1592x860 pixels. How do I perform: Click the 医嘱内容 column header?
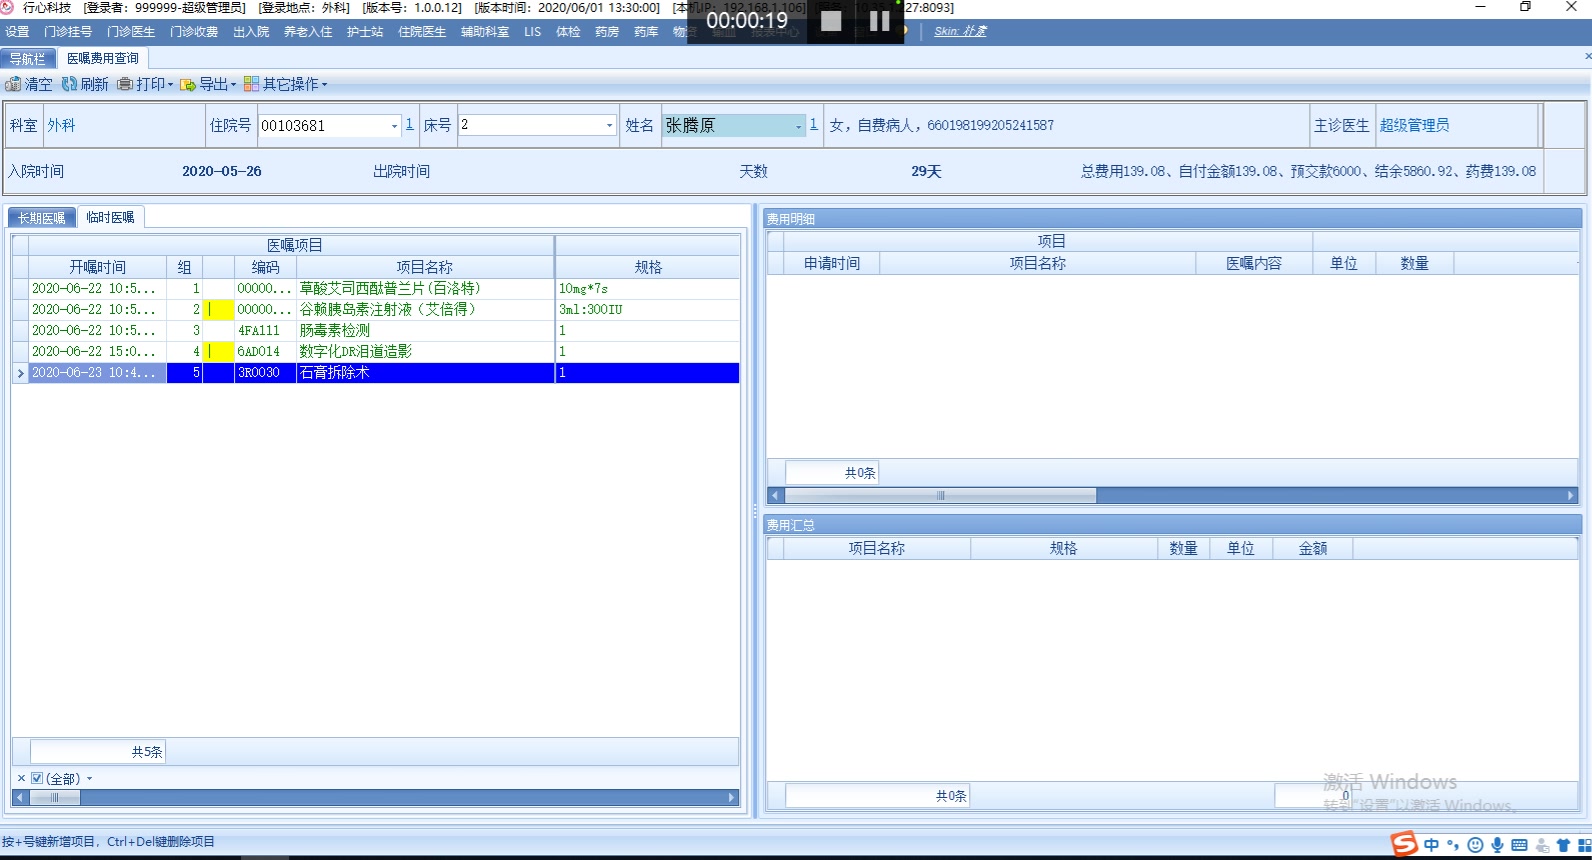tap(1254, 263)
